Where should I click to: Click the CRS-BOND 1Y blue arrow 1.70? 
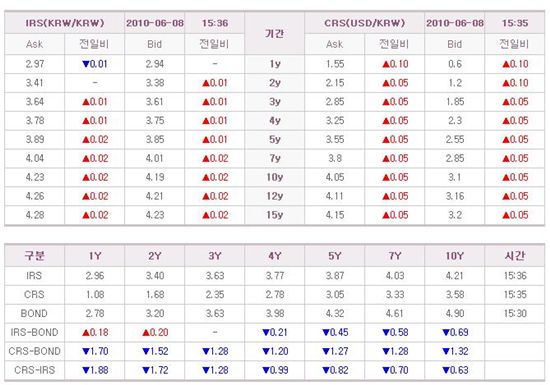[95, 351]
